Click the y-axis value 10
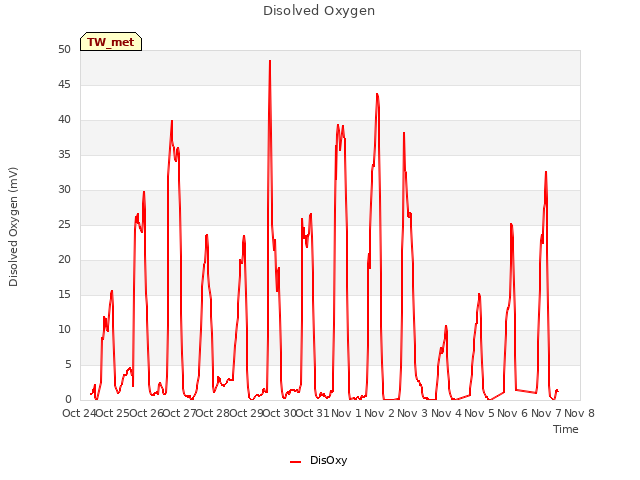Image resolution: width=640 pixels, height=480 pixels. click(x=64, y=329)
